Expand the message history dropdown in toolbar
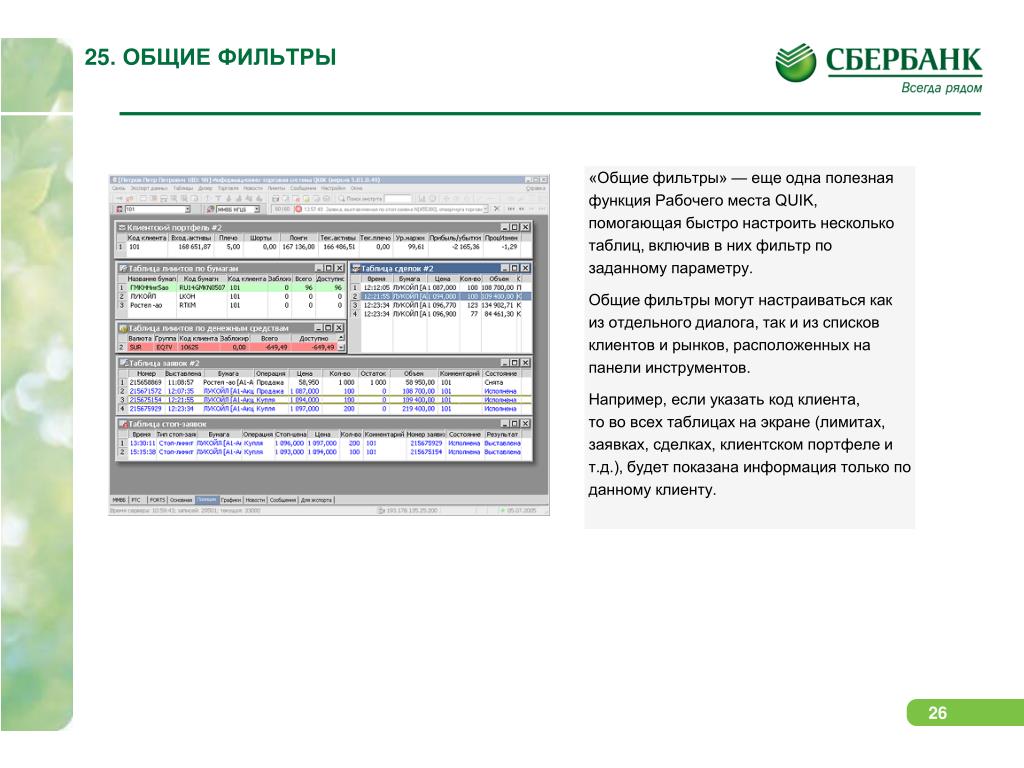Screen dimensions: 1024x768 pos(485,209)
